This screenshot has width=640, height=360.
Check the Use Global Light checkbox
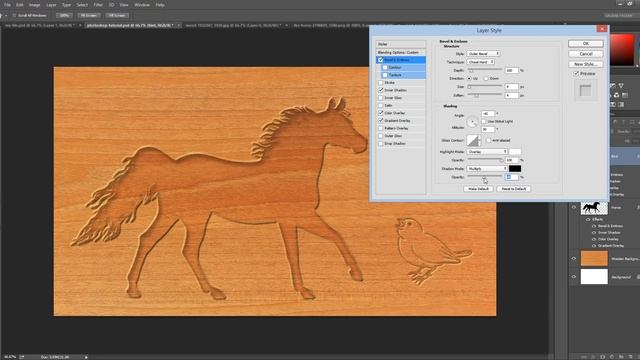tap(484, 122)
